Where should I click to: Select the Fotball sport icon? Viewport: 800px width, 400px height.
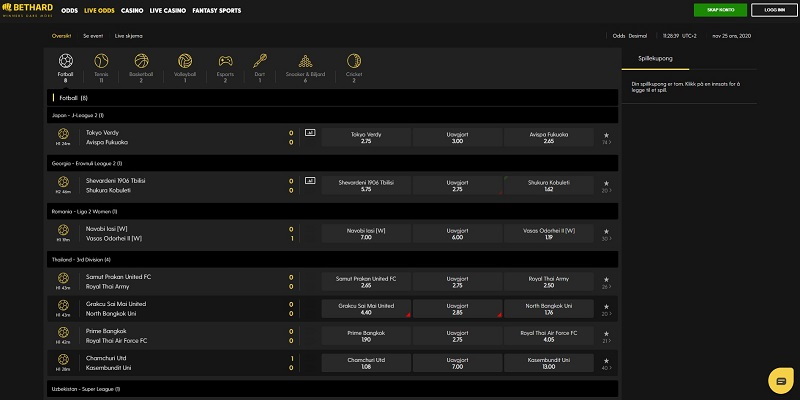65,61
